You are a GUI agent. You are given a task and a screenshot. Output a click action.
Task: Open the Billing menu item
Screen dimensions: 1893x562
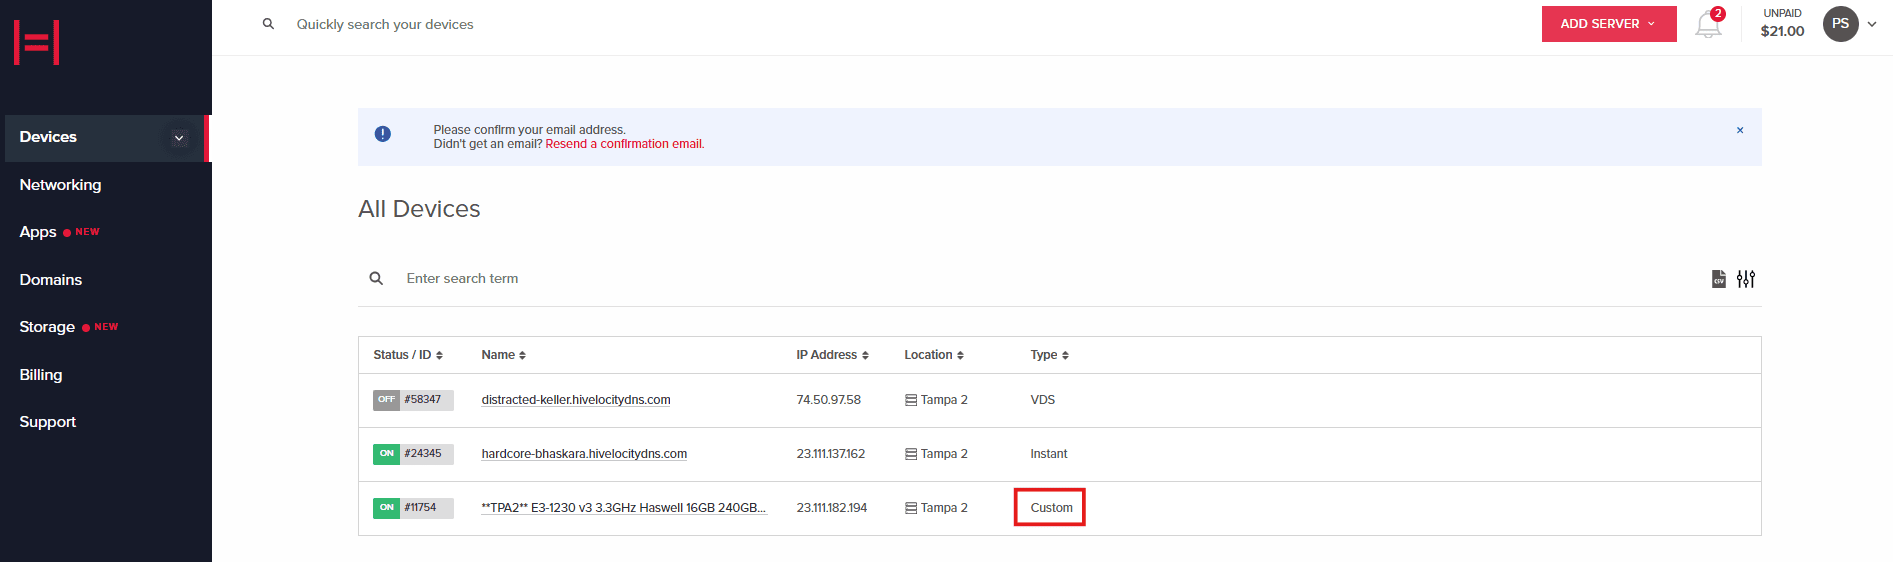pyautogui.click(x=41, y=375)
